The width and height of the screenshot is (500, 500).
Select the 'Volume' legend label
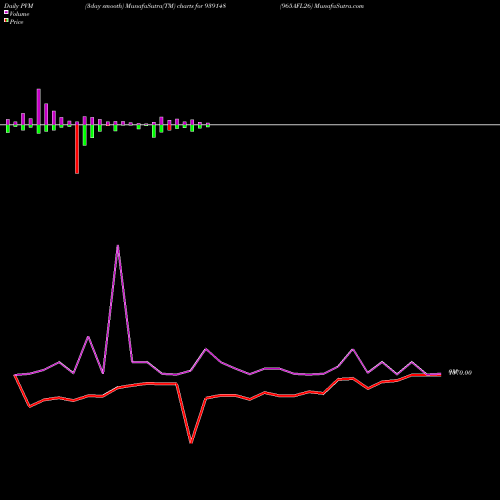tap(19, 14)
